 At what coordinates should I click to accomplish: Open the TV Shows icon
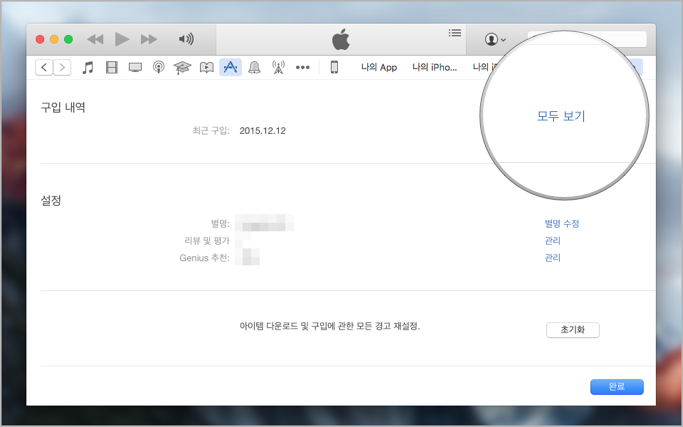(135, 68)
